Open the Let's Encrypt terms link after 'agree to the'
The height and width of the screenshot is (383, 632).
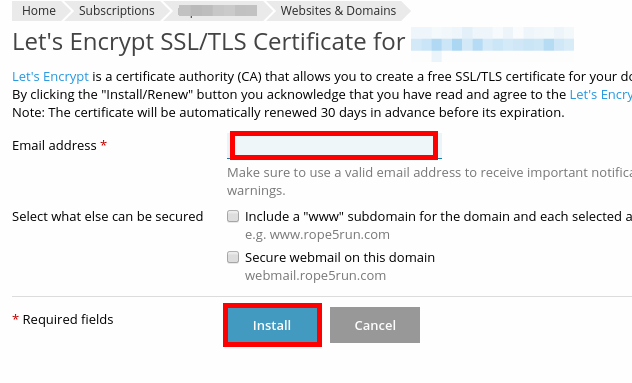pyautogui.click(x=601, y=94)
